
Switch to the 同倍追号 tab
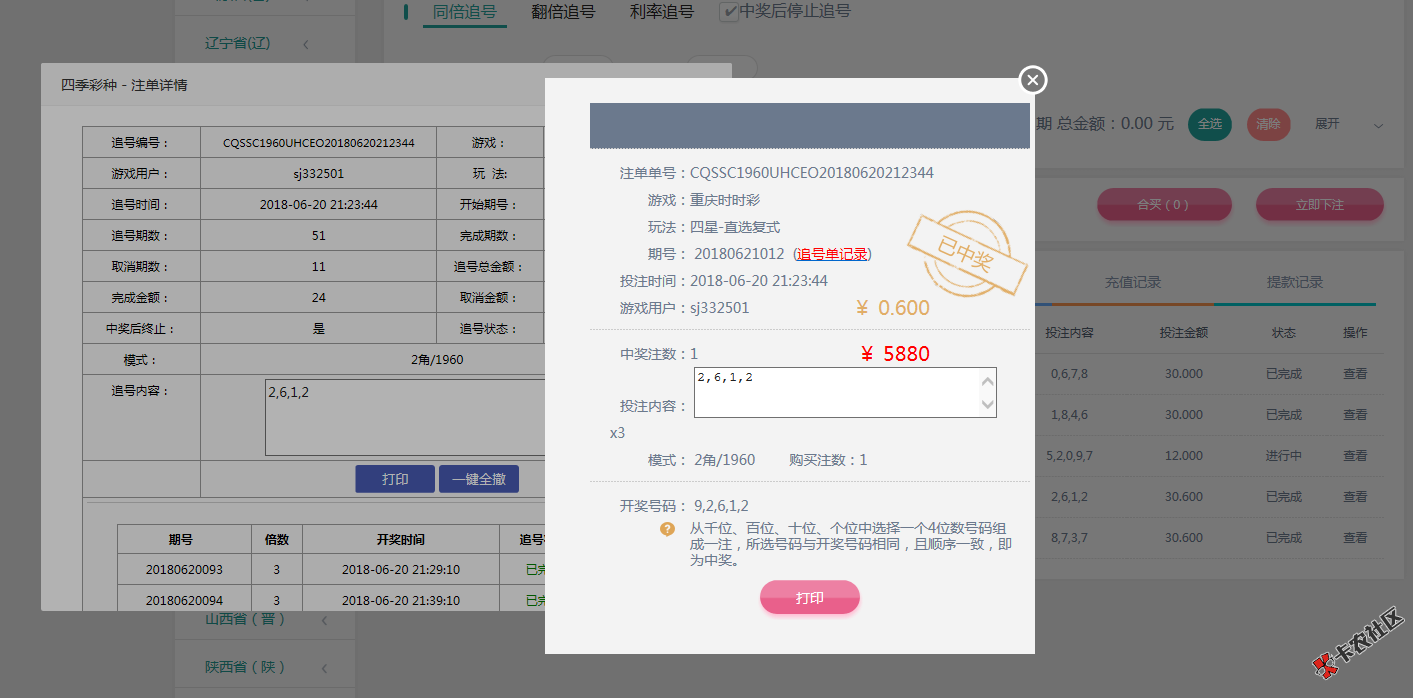[x=465, y=12]
